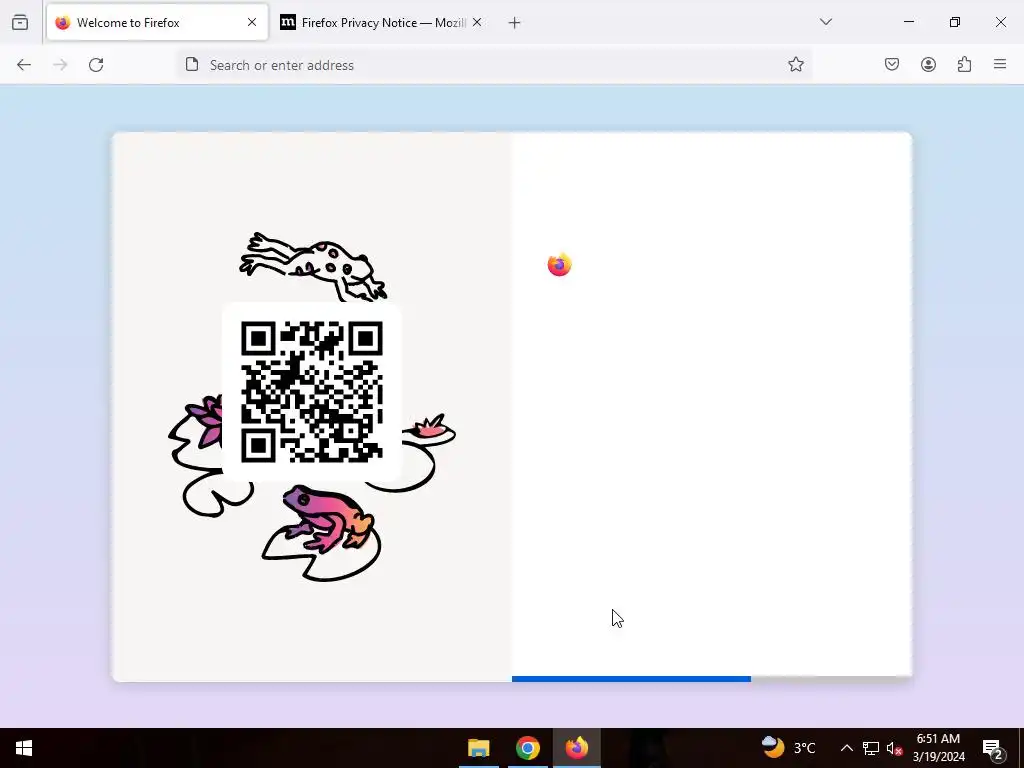Viewport: 1024px width, 768px height.
Task: Open a new tab with the plus button
Action: click(x=515, y=23)
